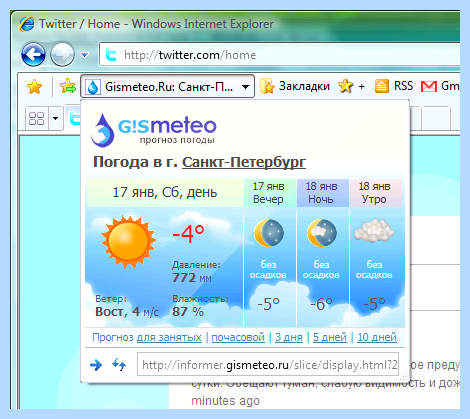Click the informer.gismeteo.ru URL field
This screenshot has width=470, height=419.
268,365
